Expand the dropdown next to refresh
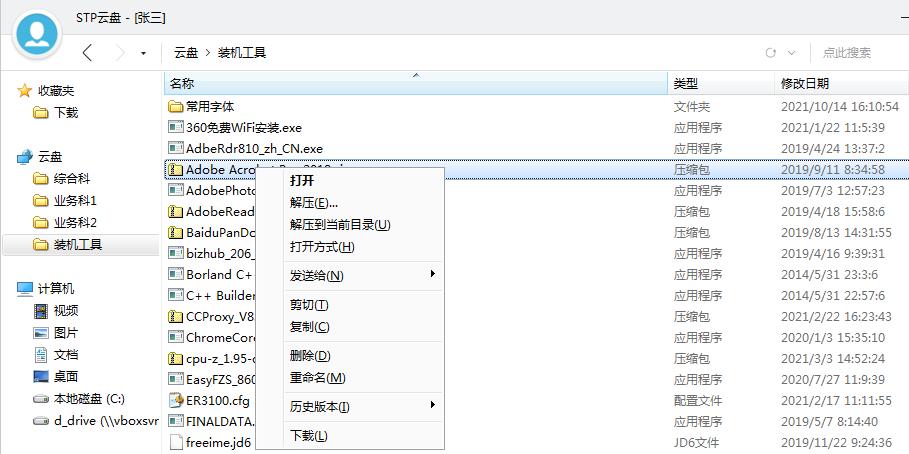The width and height of the screenshot is (909, 454). (791, 53)
